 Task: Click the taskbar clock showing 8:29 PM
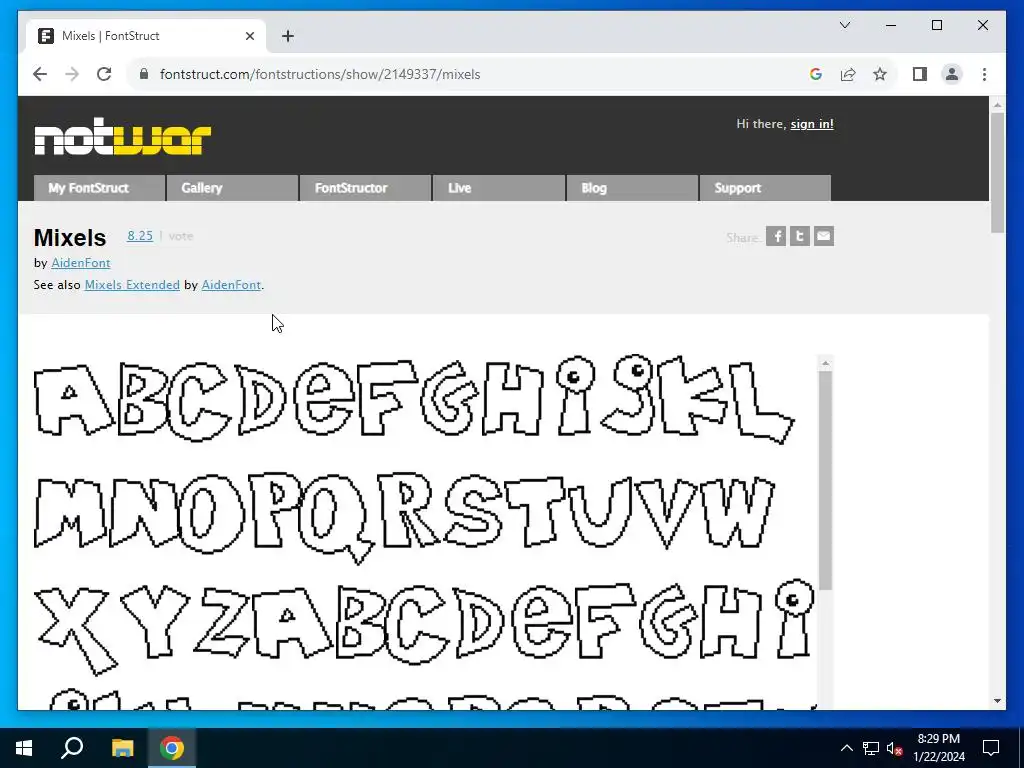click(938, 748)
